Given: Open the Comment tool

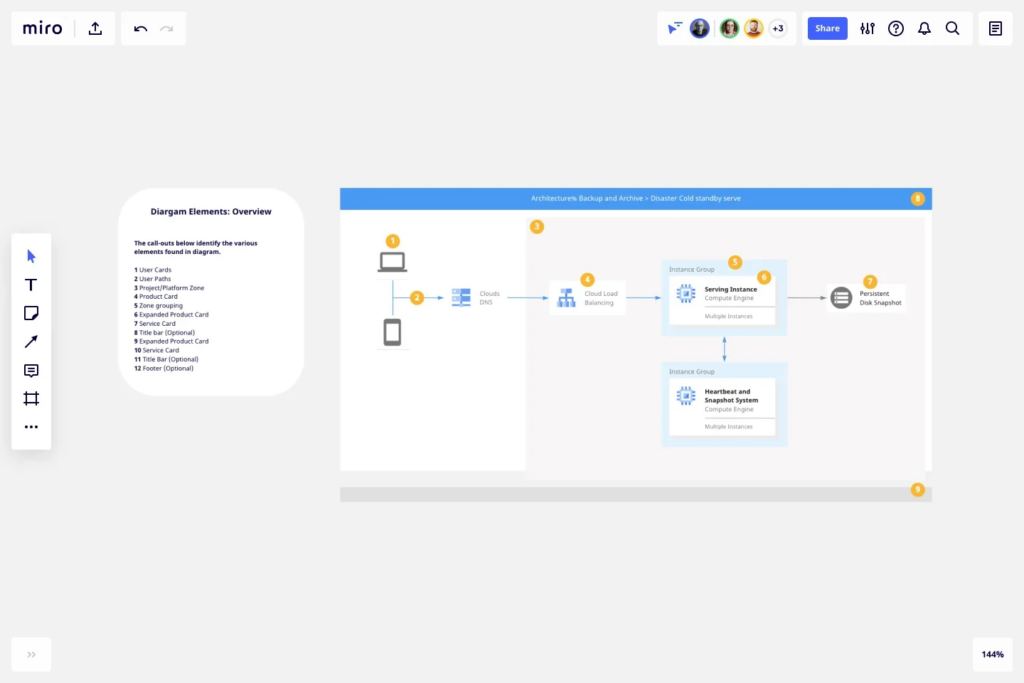Looking at the screenshot, I should (x=31, y=370).
